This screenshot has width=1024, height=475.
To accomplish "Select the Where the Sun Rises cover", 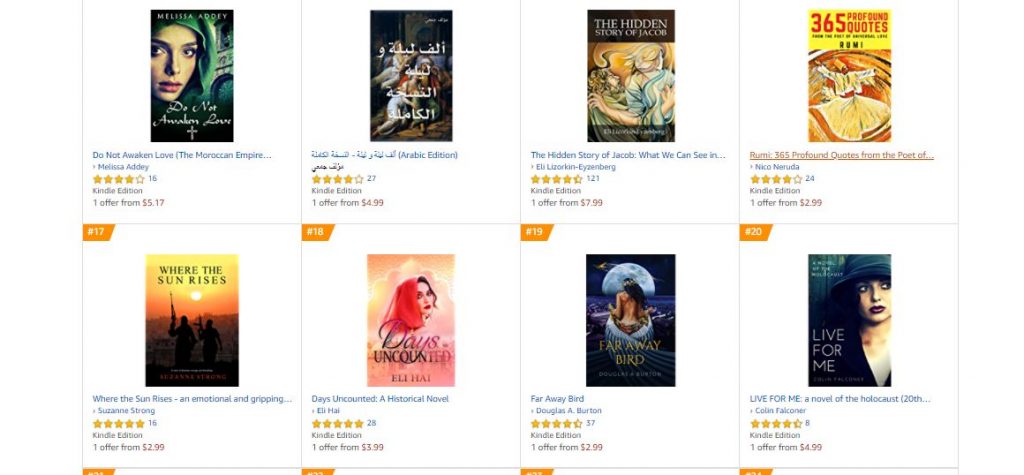I will [x=191, y=320].
